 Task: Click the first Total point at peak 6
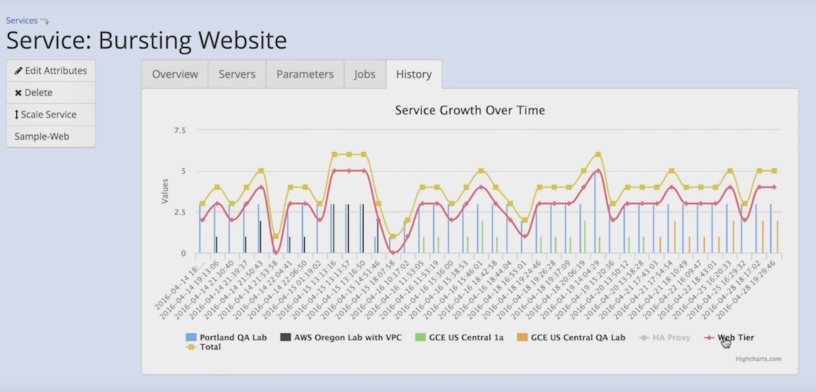point(335,155)
